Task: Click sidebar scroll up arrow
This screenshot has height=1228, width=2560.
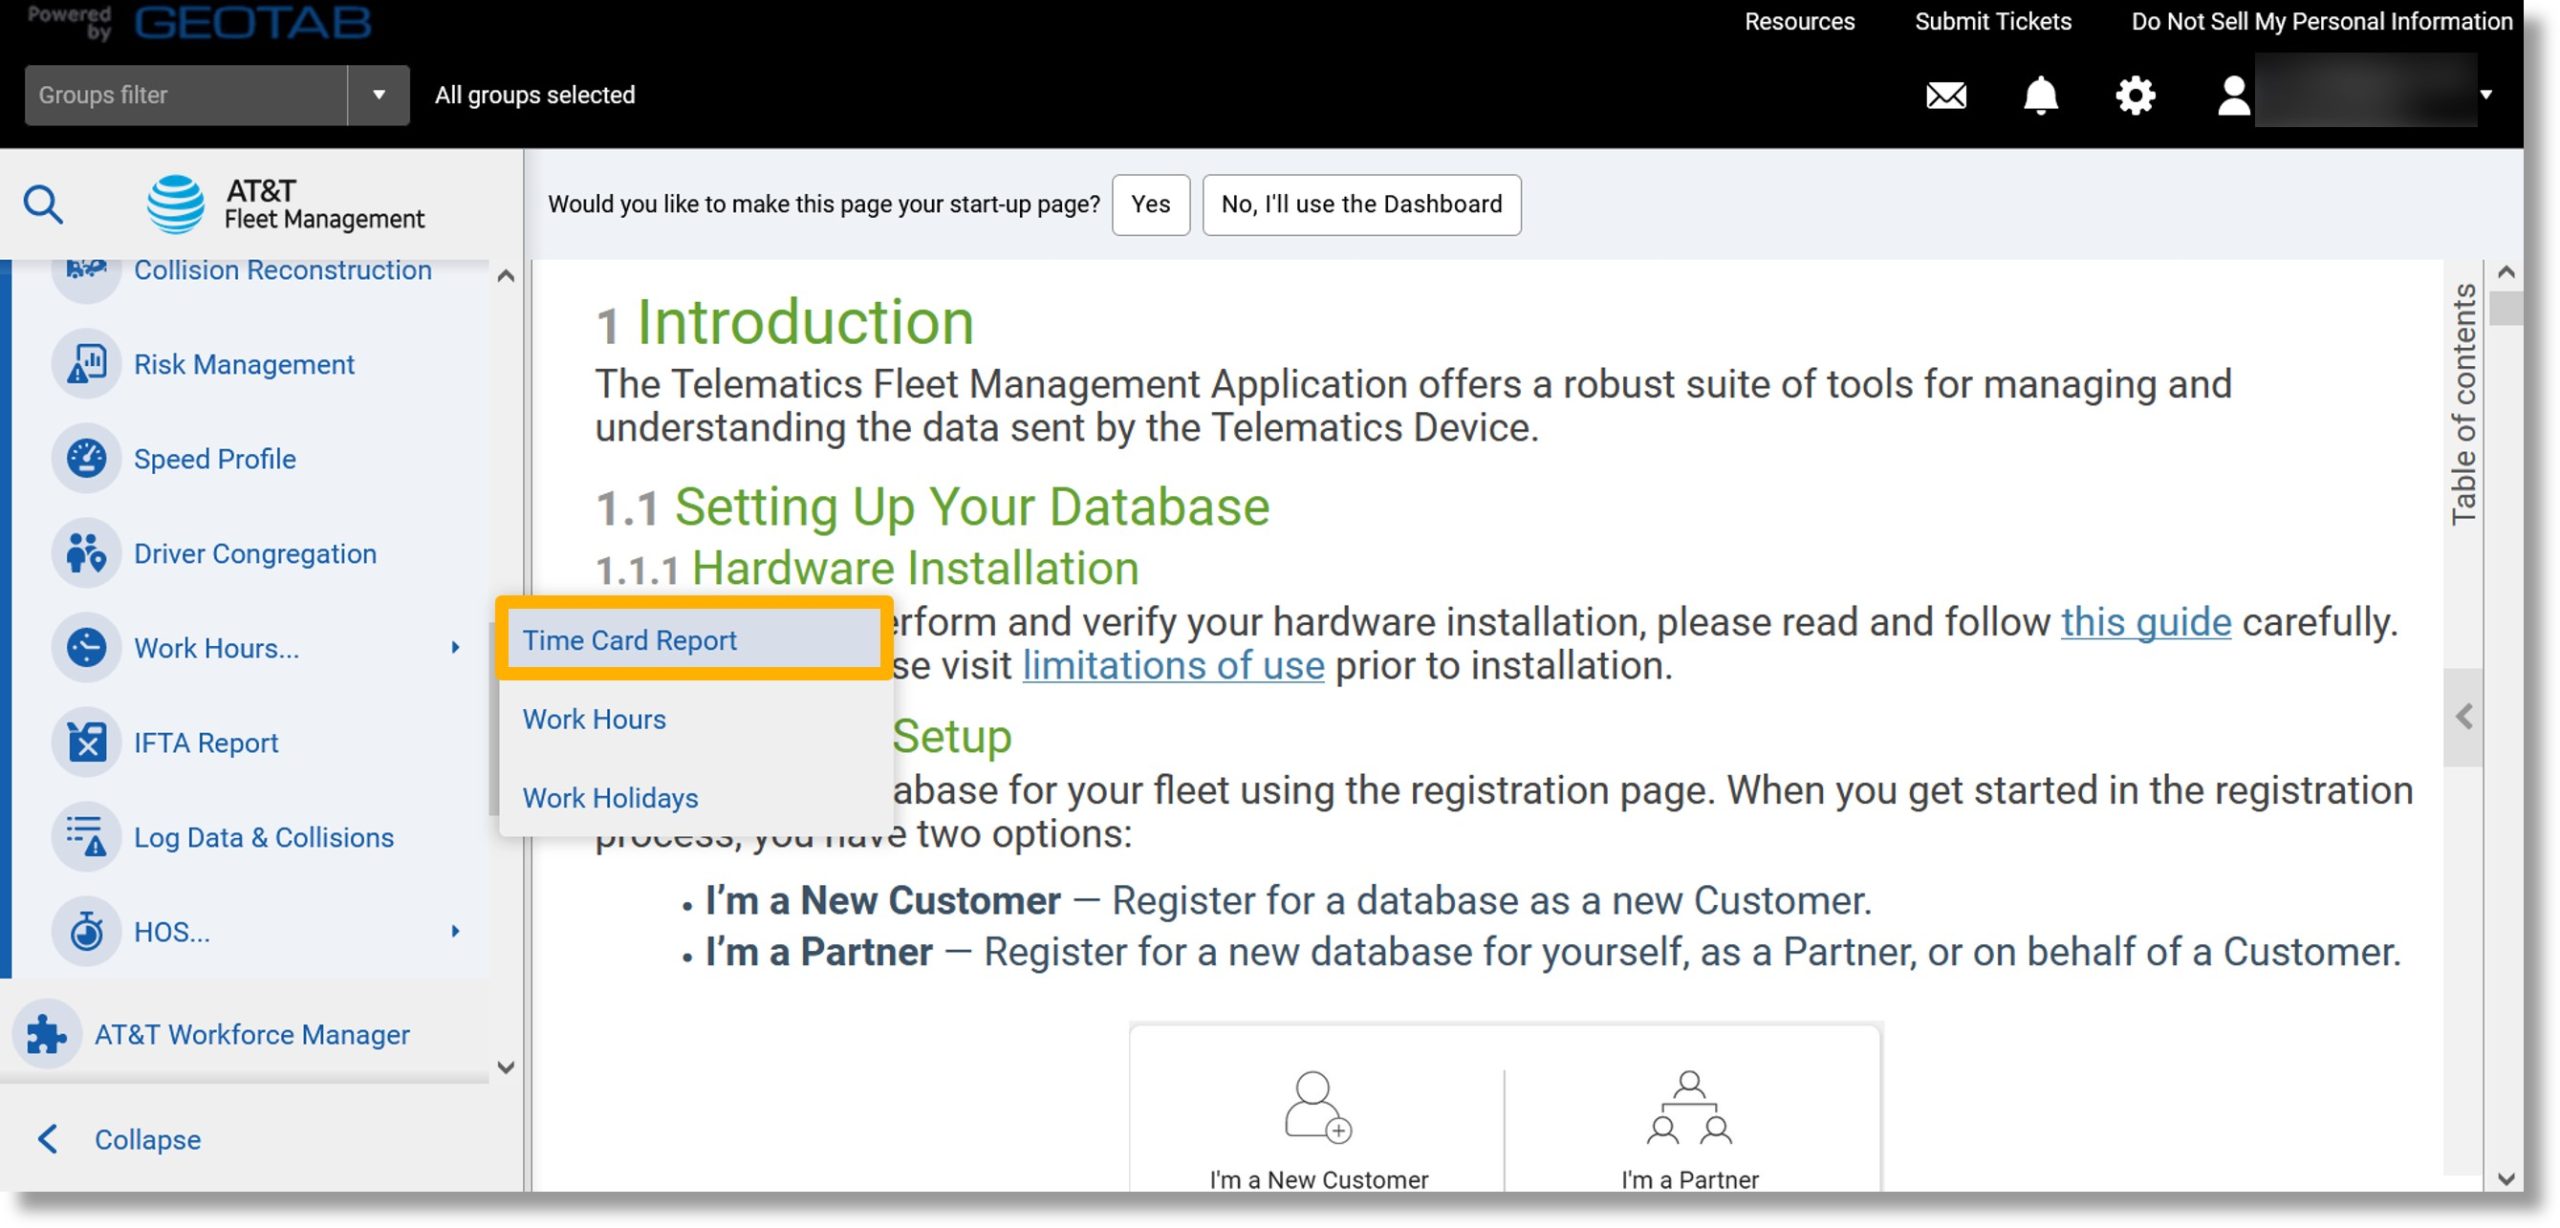Action: click(505, 275)
